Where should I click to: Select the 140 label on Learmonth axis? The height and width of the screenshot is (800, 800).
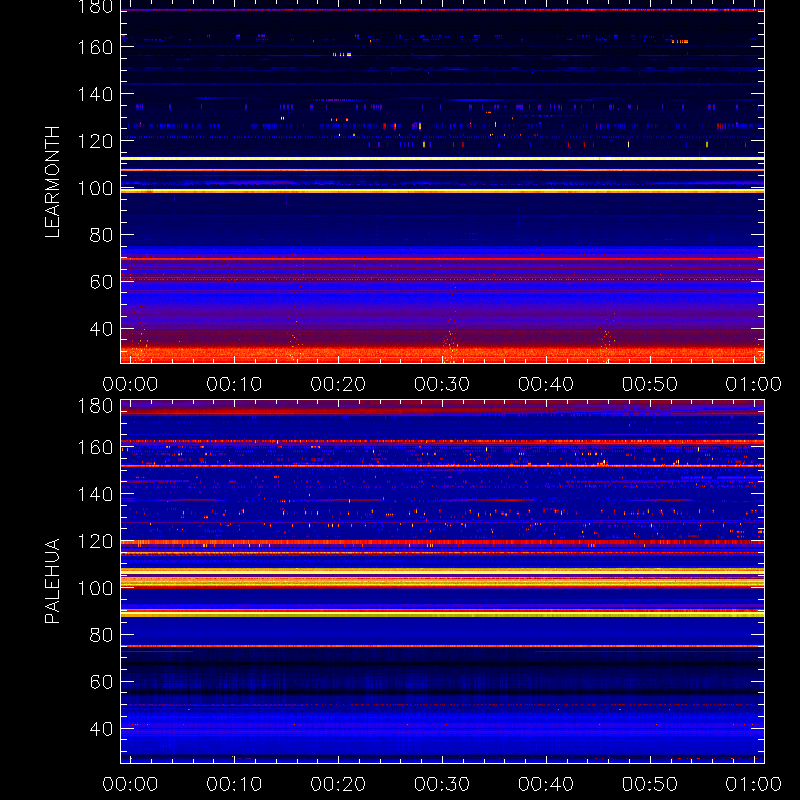tap(95, 94)
